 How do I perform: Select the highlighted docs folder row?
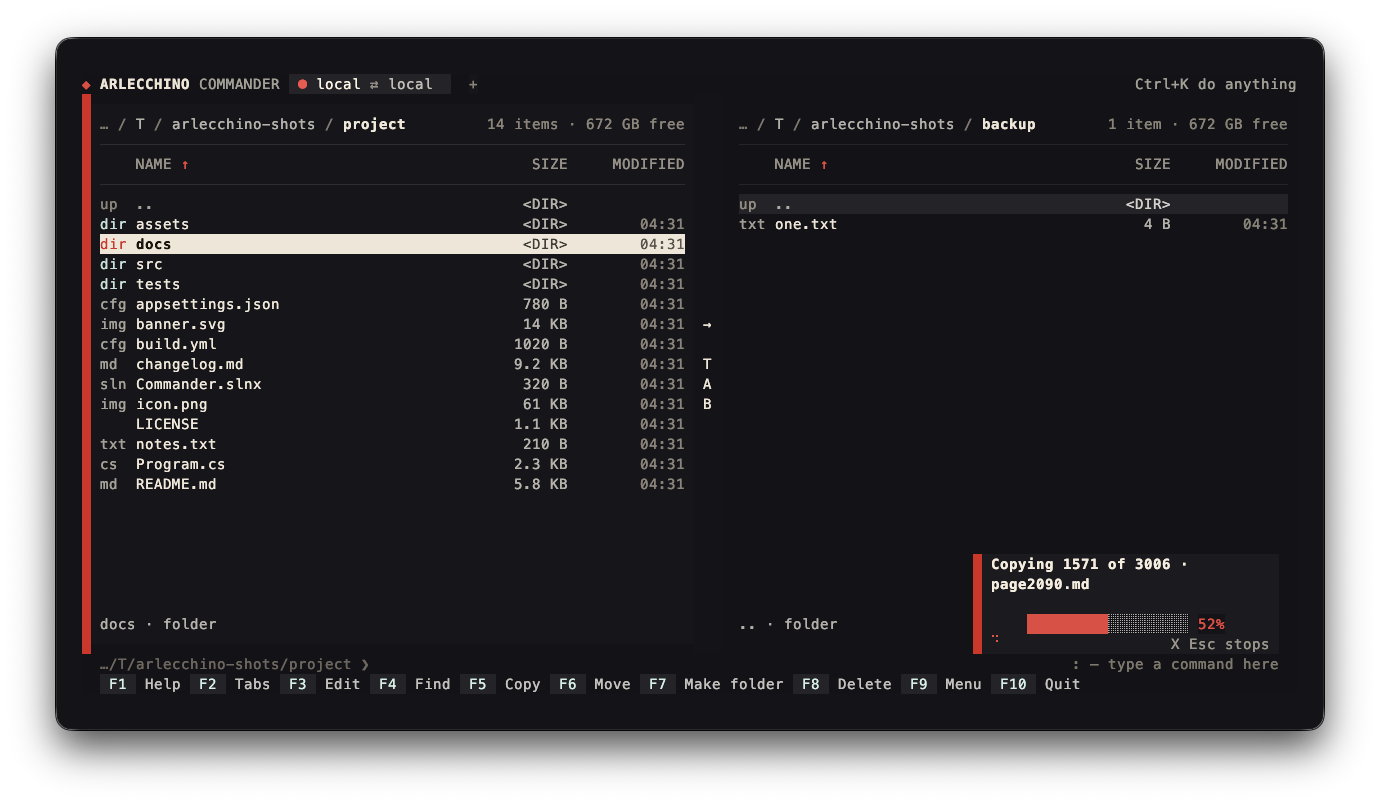pos(392,244)
